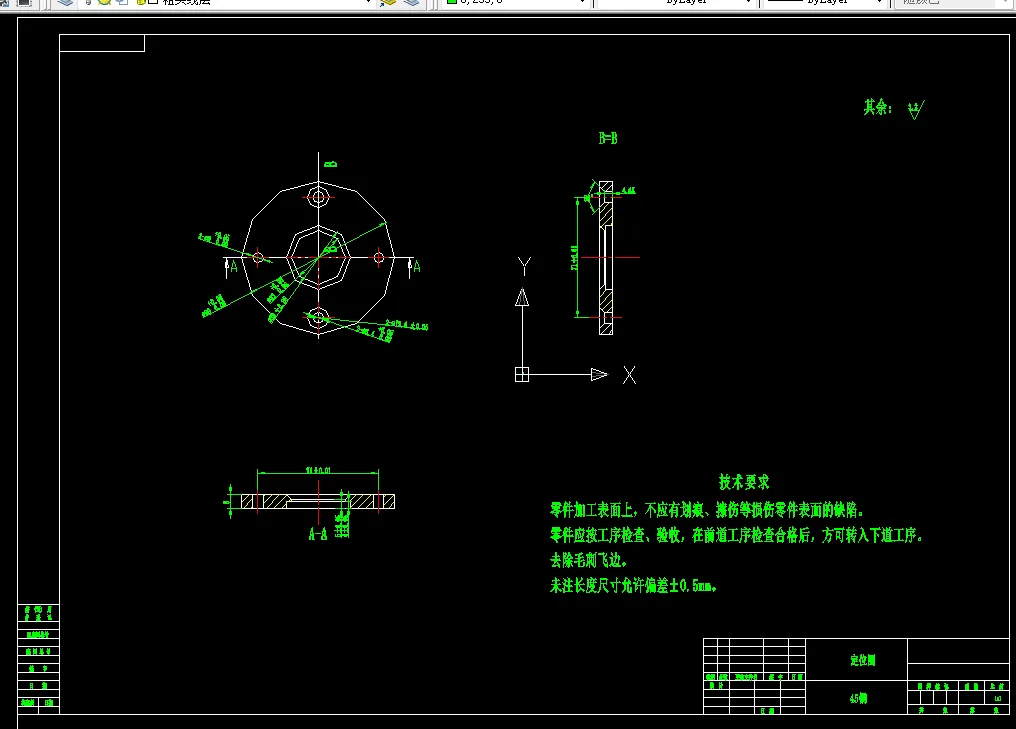Select thickness dimension left of A-A section
Viewport: 1016px width, 729px height.
[229, 502]
